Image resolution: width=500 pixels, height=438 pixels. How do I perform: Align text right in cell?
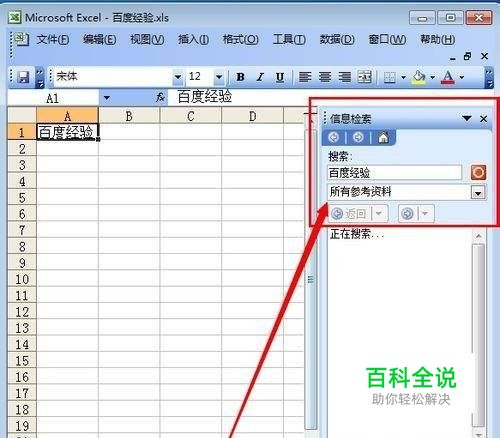point(345,77)
